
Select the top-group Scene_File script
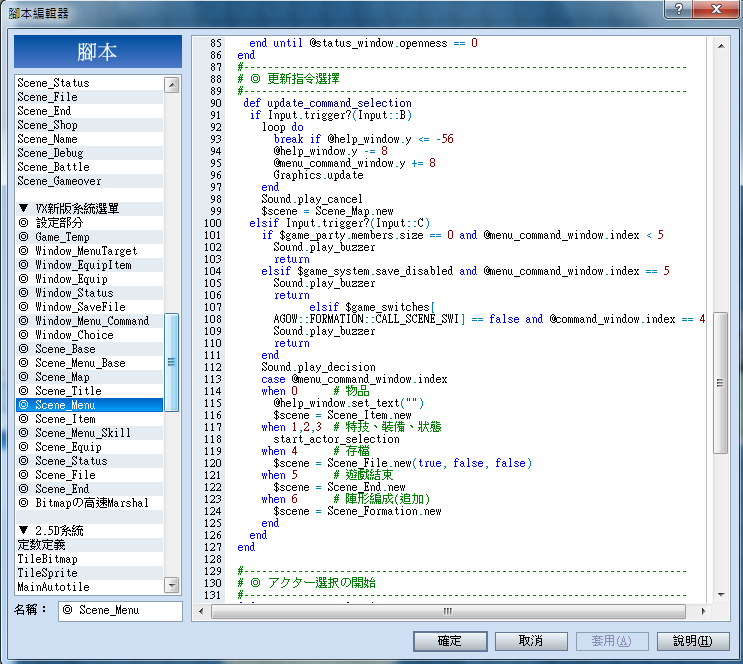[90, 97]
